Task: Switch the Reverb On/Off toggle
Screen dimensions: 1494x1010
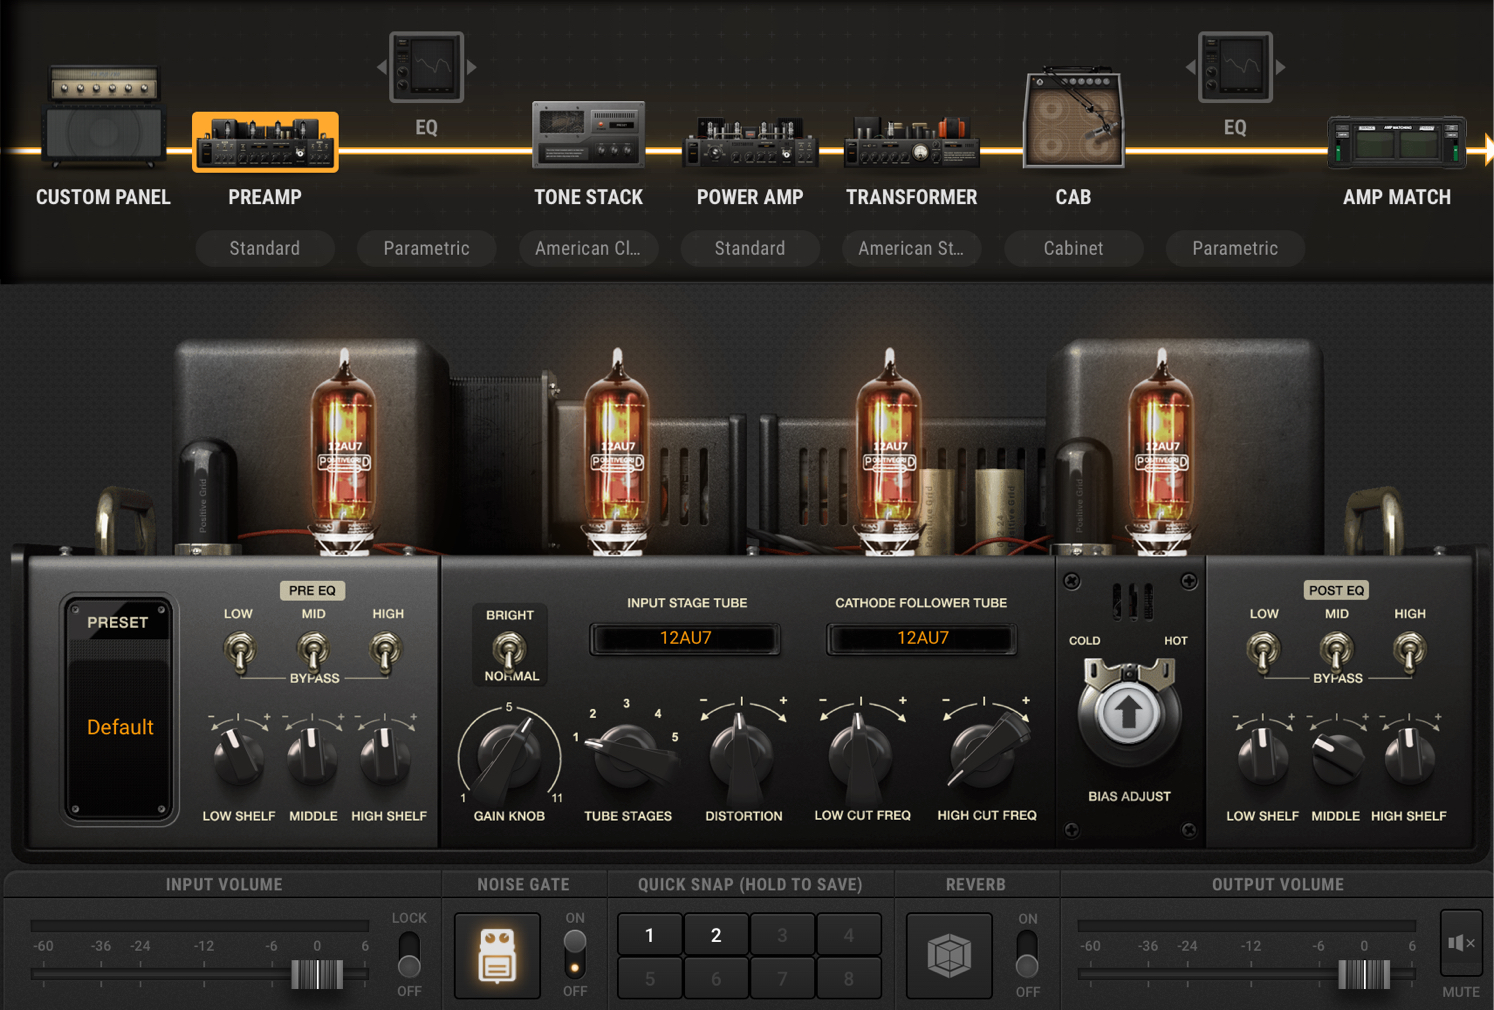Action: pos(1027,954)
